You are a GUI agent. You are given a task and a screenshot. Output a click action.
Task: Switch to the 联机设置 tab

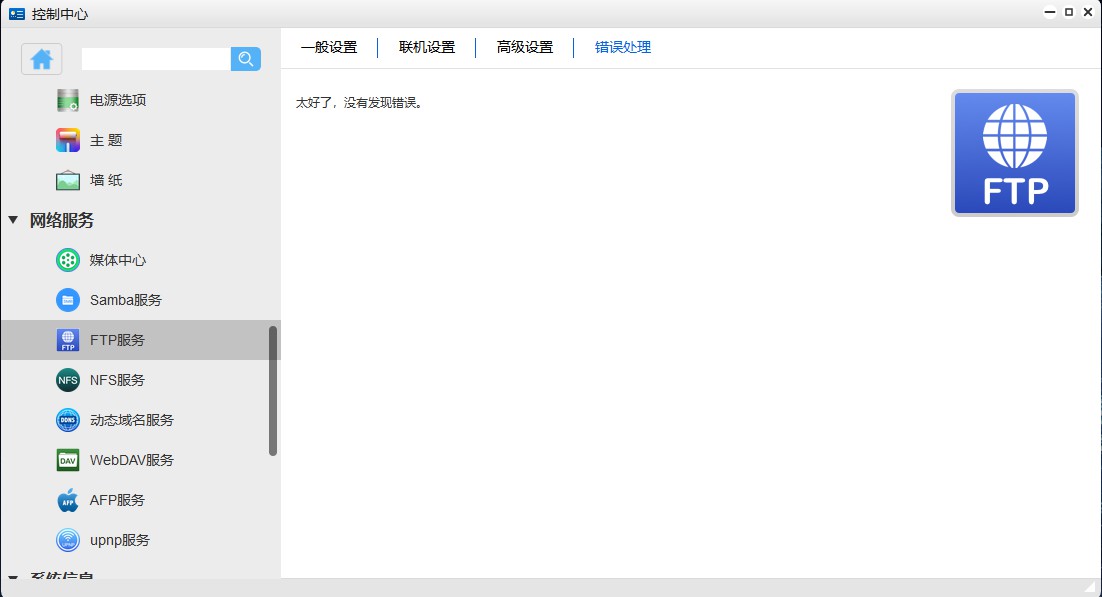(x=425, y=47)
